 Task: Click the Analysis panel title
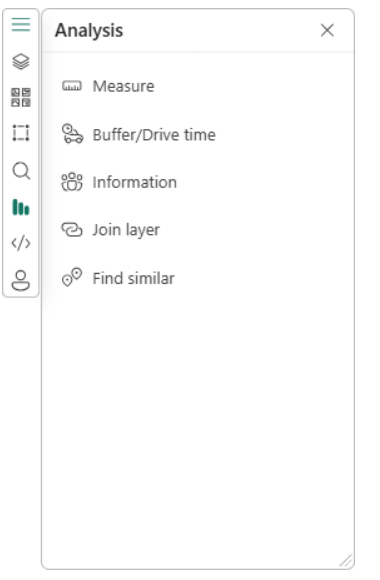click(89, 31)
